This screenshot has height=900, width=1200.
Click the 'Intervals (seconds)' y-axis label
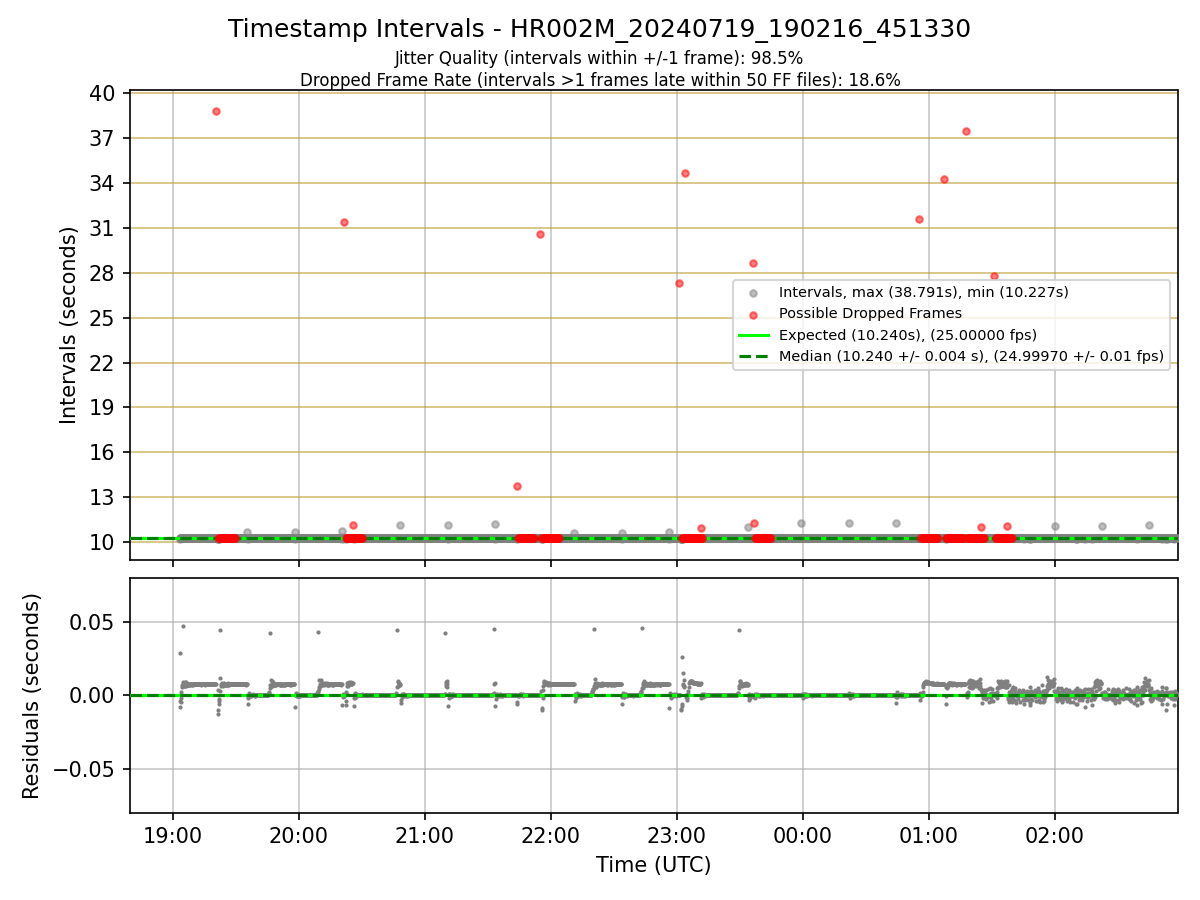pos(69,325)
